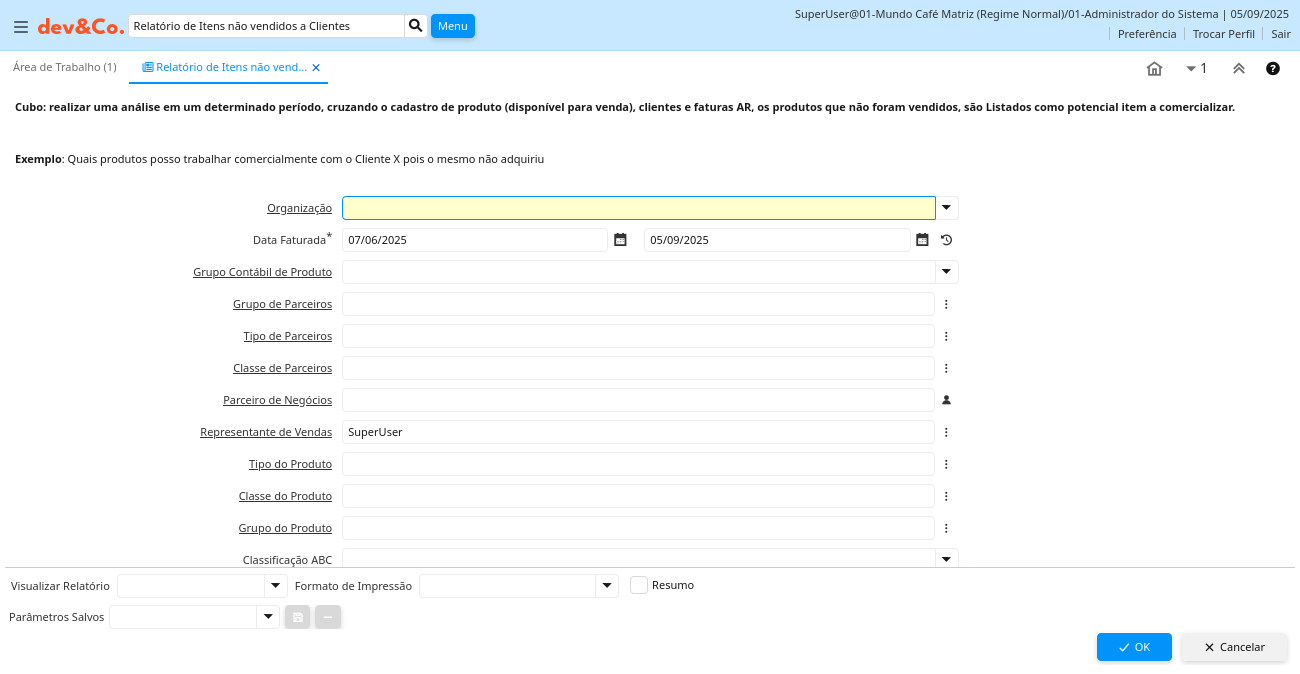This screenshot has height=674, width=1300.
Task: Open calendar for start Data Faturada
Action: [620, 240]
